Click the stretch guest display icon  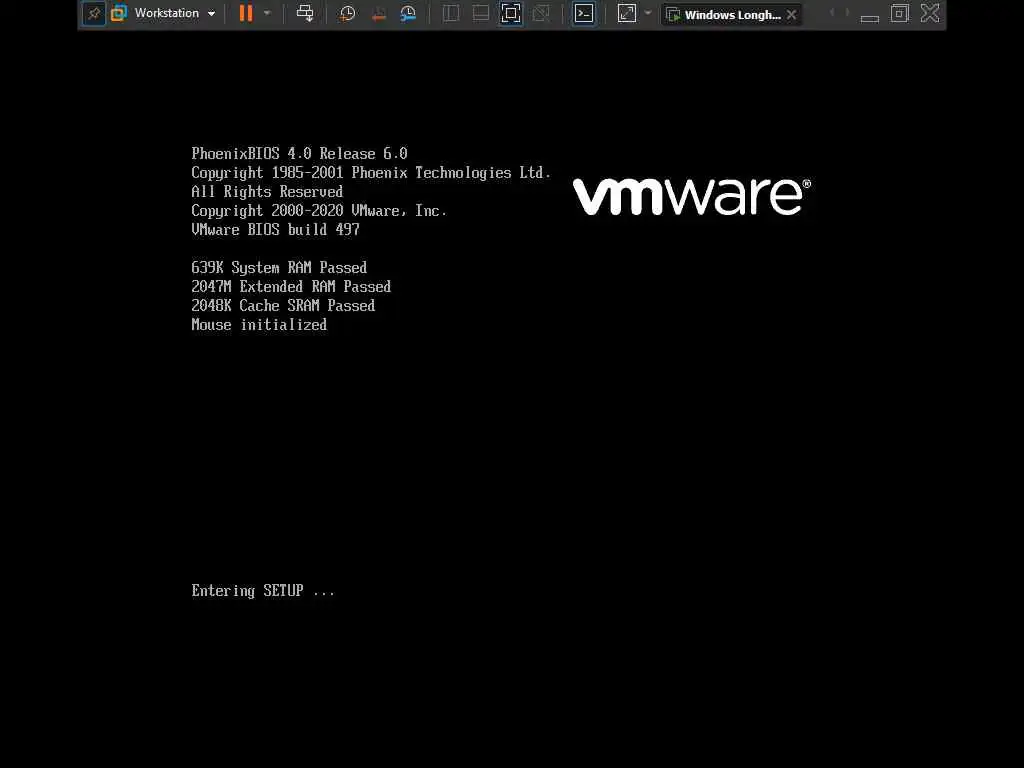click(627, 13)
